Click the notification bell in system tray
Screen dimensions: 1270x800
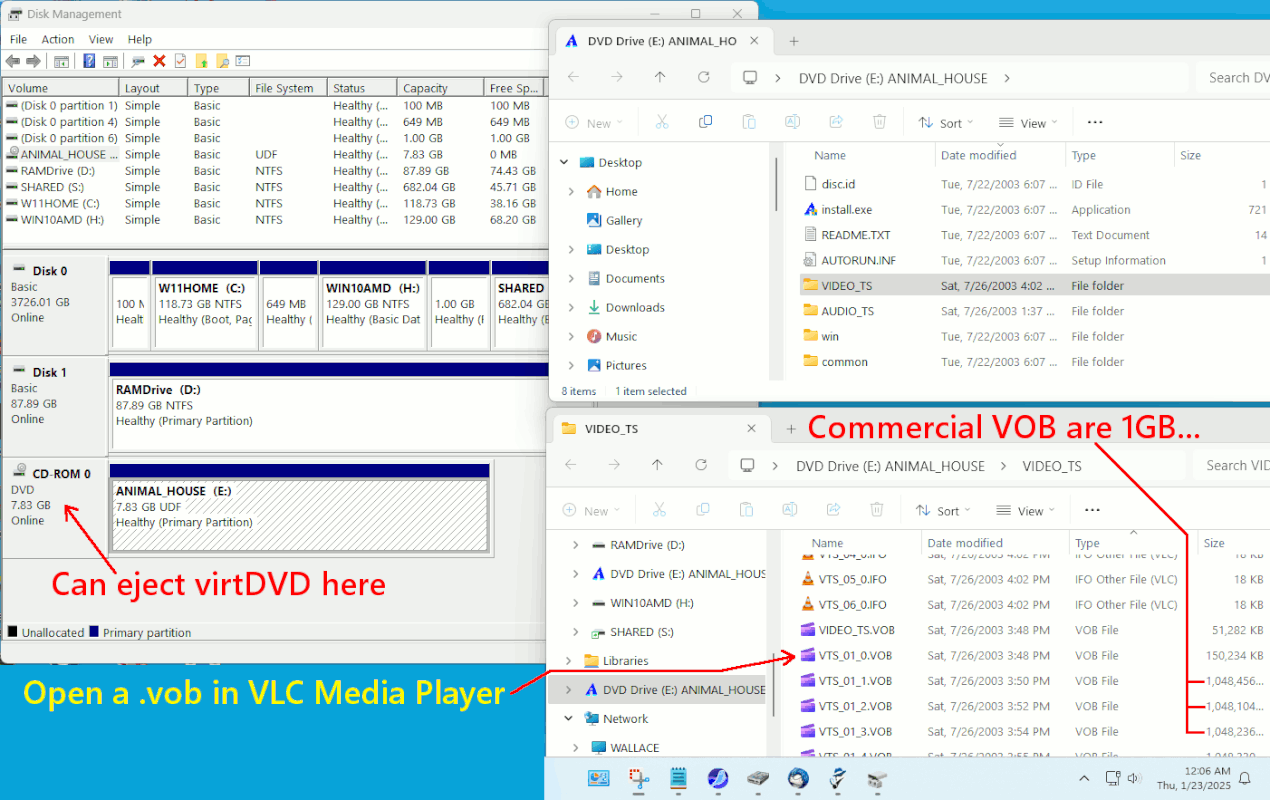coord(1245,778)
